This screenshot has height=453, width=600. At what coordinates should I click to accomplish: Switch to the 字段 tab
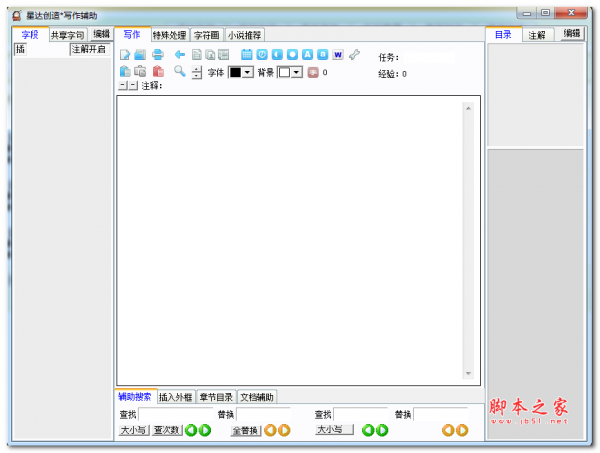coord(30,35)
